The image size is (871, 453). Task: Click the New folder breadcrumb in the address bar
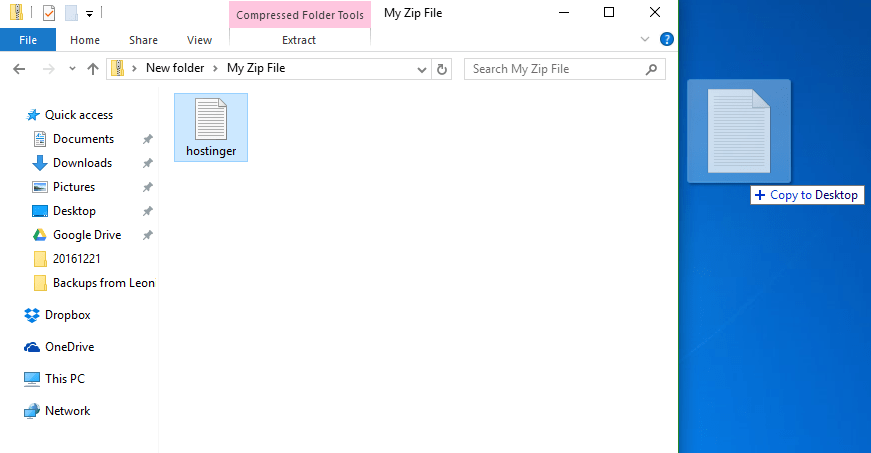(x=174, y=69)
